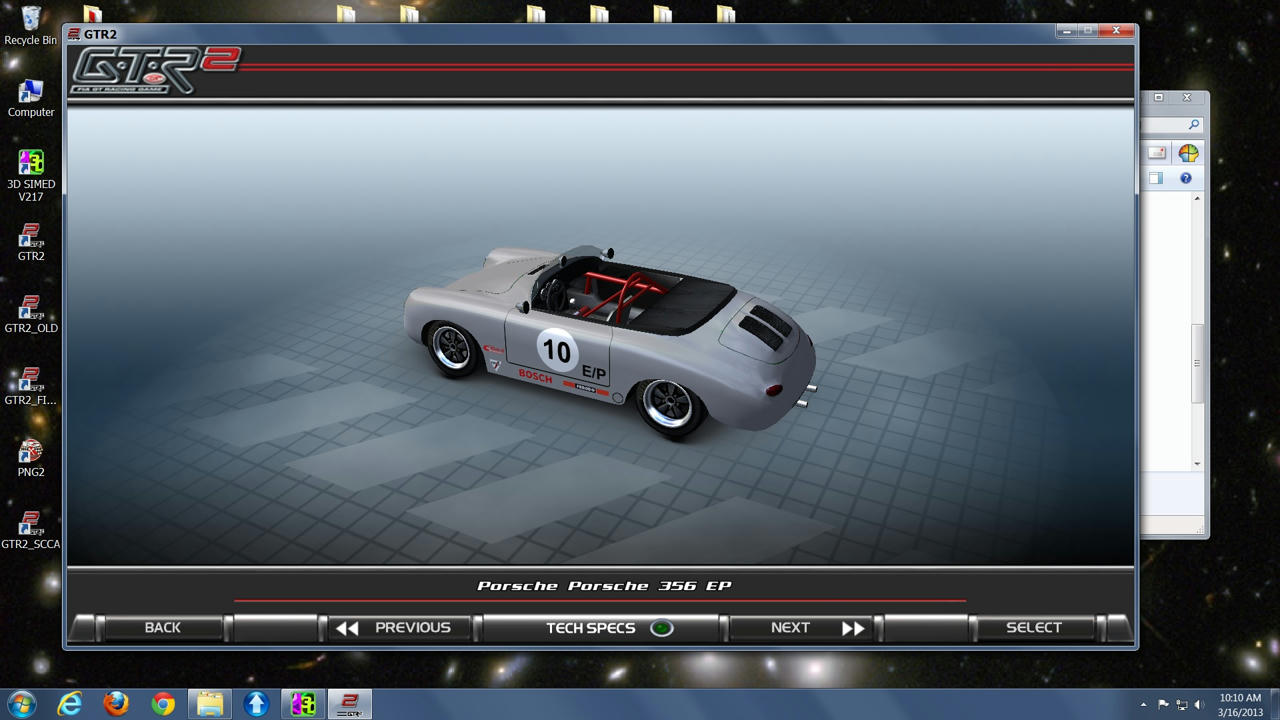Open help via the blue question mark icon
Viewport: 1280px width, 720px height.
coord(1186,178)
